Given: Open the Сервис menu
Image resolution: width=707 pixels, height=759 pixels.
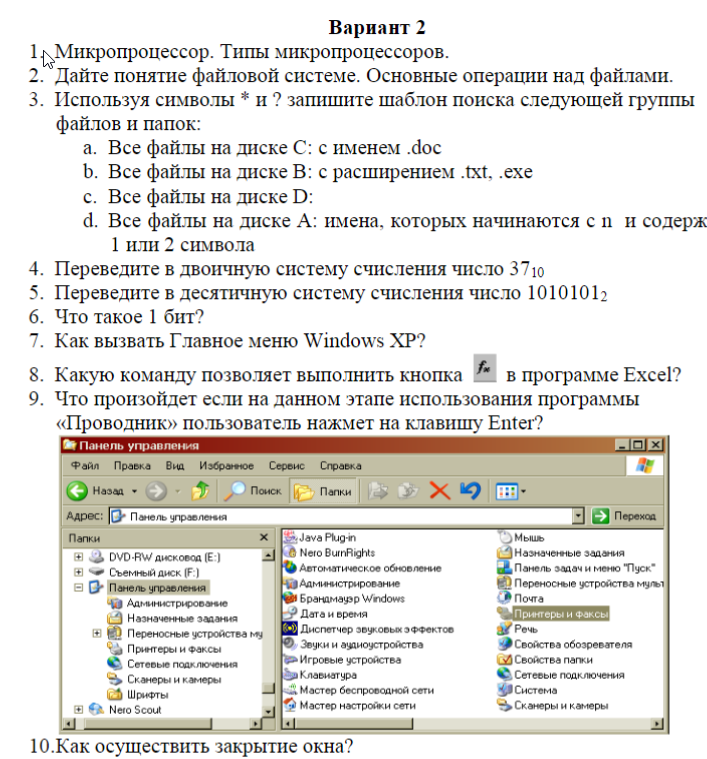Looking at the screenshot, I should pos(286,466).
